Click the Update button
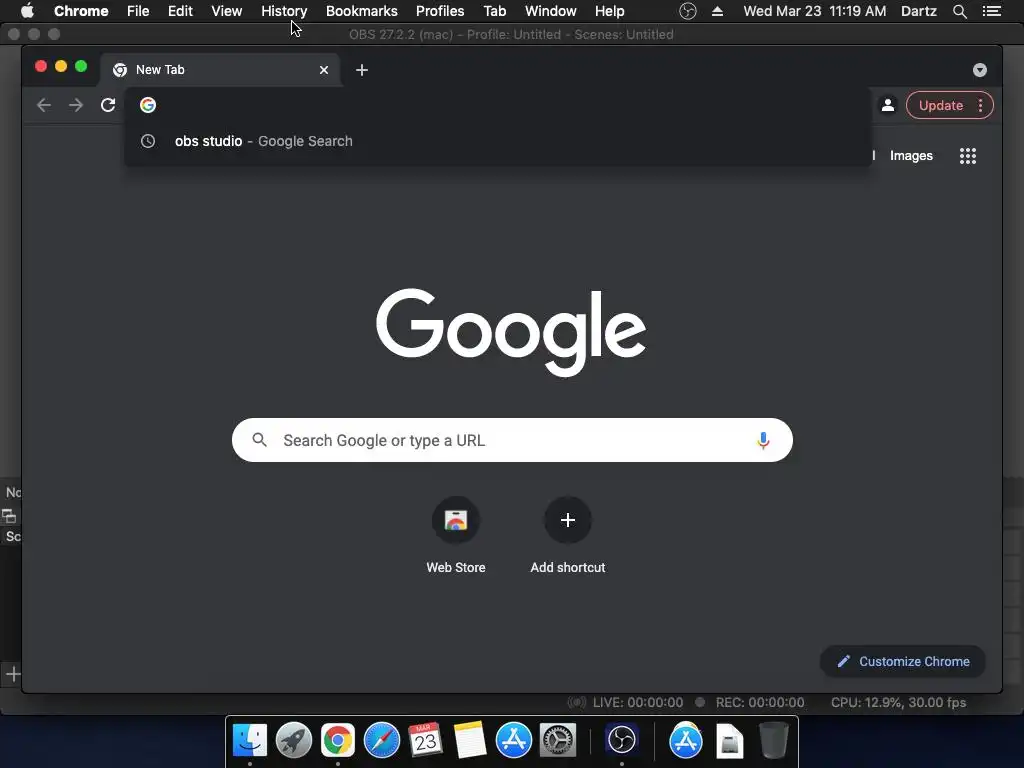 click(x=940, y=106)
